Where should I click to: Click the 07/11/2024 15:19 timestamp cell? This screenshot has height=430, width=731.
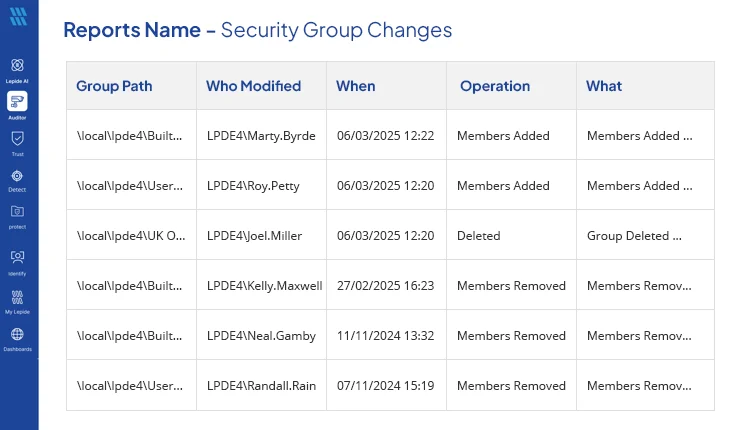[x=386, y=386]
